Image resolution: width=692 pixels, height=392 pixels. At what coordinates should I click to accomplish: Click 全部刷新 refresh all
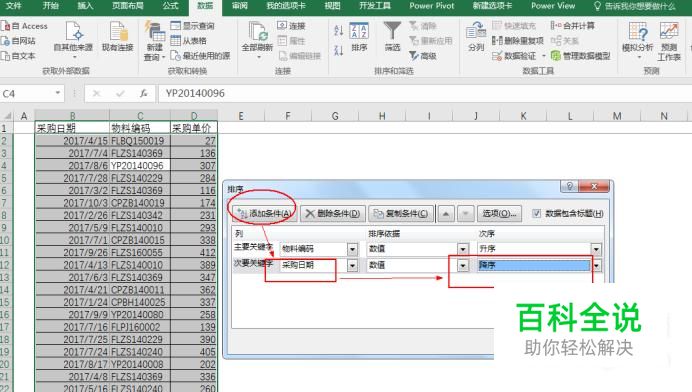click(x=257, y=41)
